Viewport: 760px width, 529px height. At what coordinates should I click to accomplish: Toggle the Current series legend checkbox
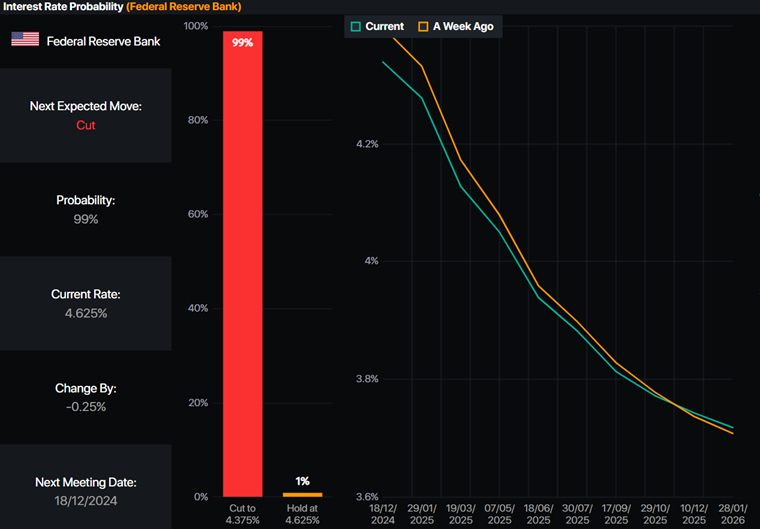[355, 26]
